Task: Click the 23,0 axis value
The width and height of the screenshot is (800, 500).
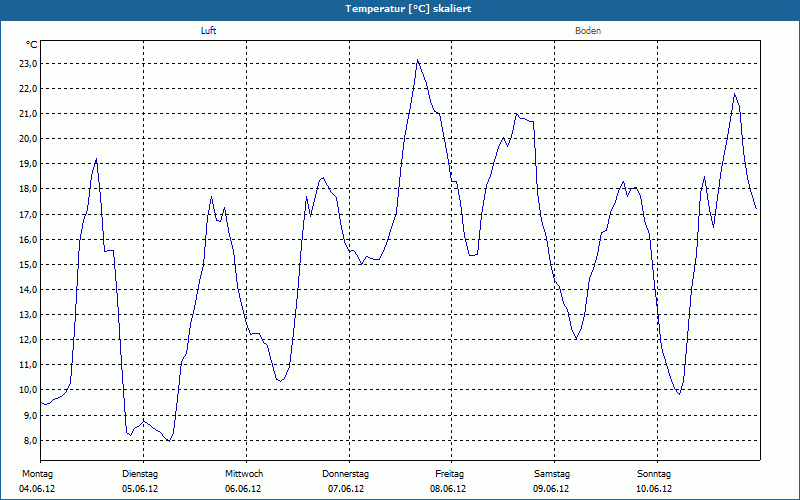Action: pos(28,64)
